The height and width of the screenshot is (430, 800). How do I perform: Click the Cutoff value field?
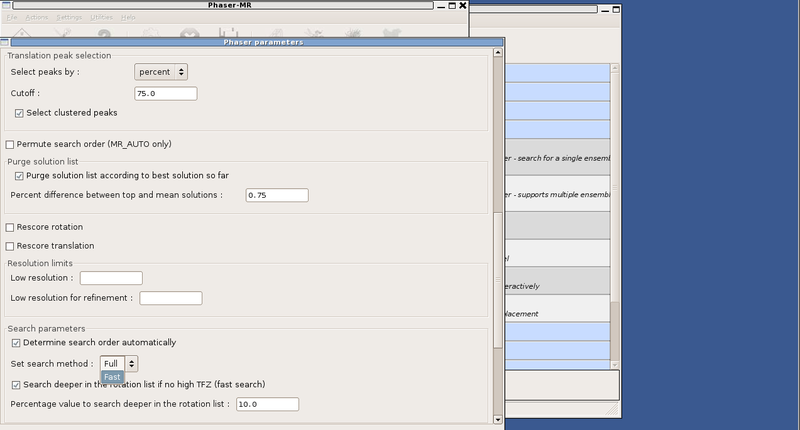pos(165,94)
